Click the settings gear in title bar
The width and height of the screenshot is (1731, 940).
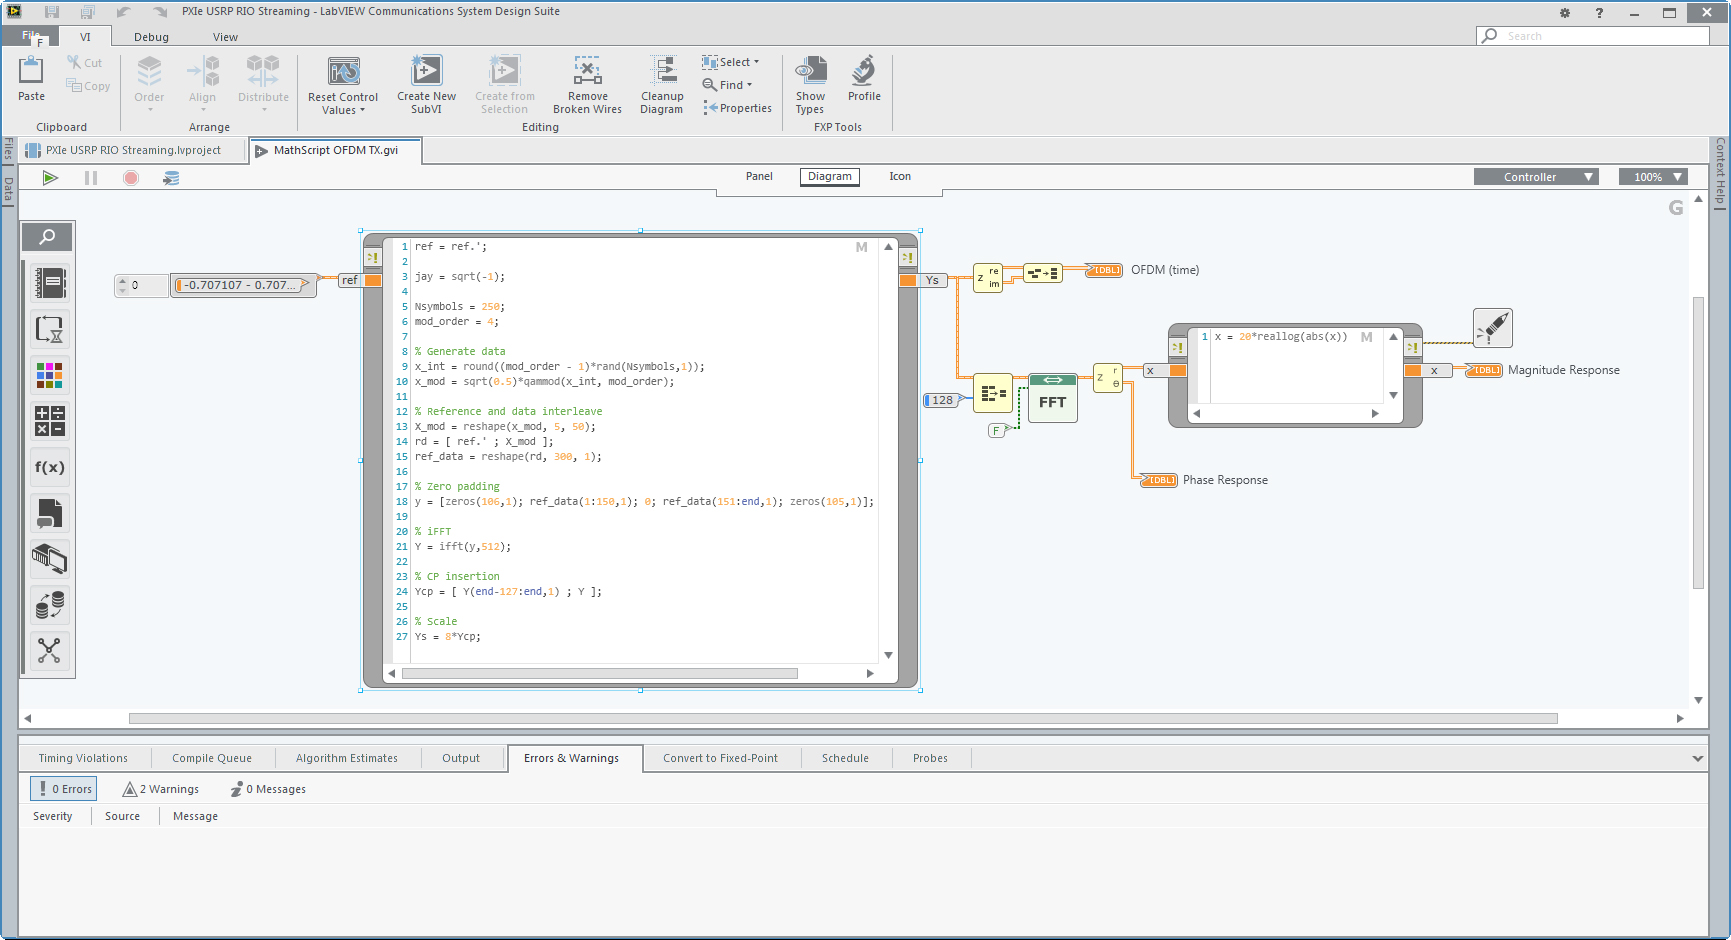[1565, 13]
